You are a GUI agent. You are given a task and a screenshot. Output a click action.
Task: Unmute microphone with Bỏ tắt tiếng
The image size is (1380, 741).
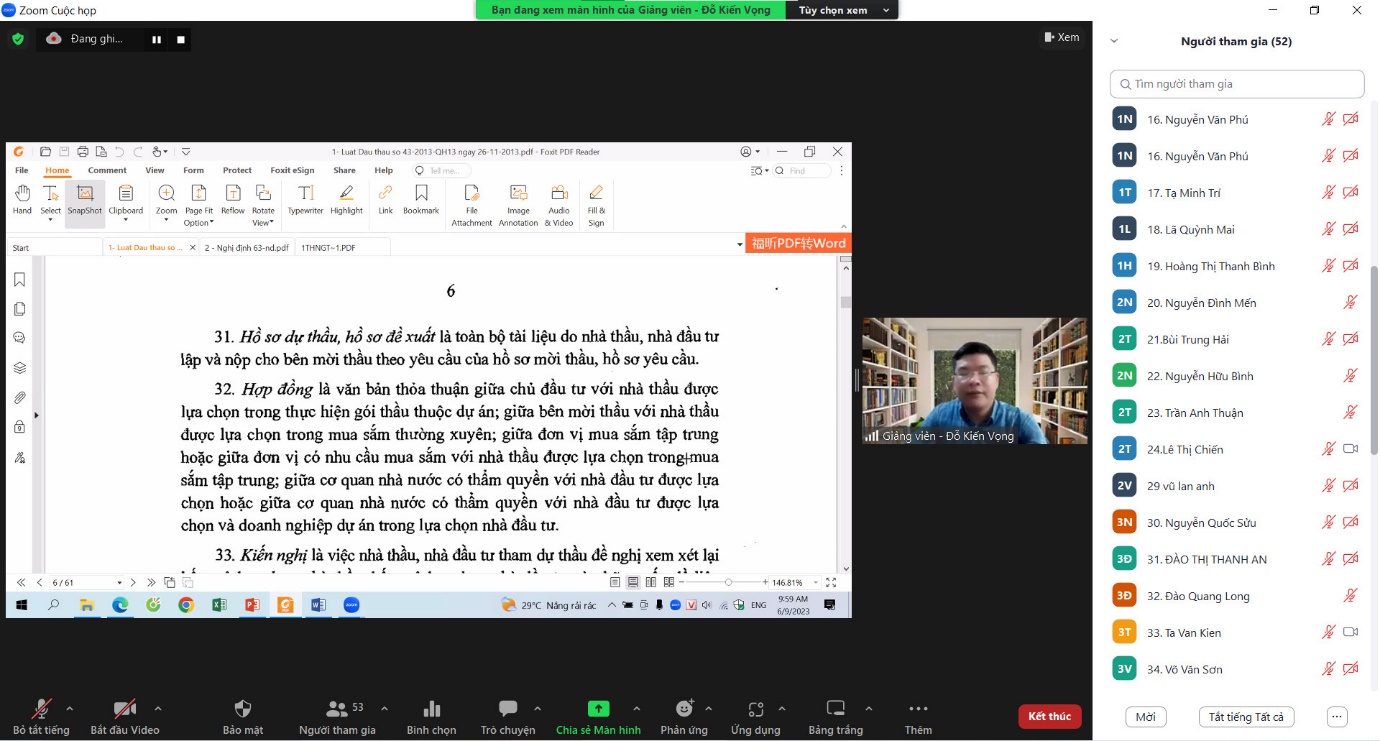(x=41, y=709)
